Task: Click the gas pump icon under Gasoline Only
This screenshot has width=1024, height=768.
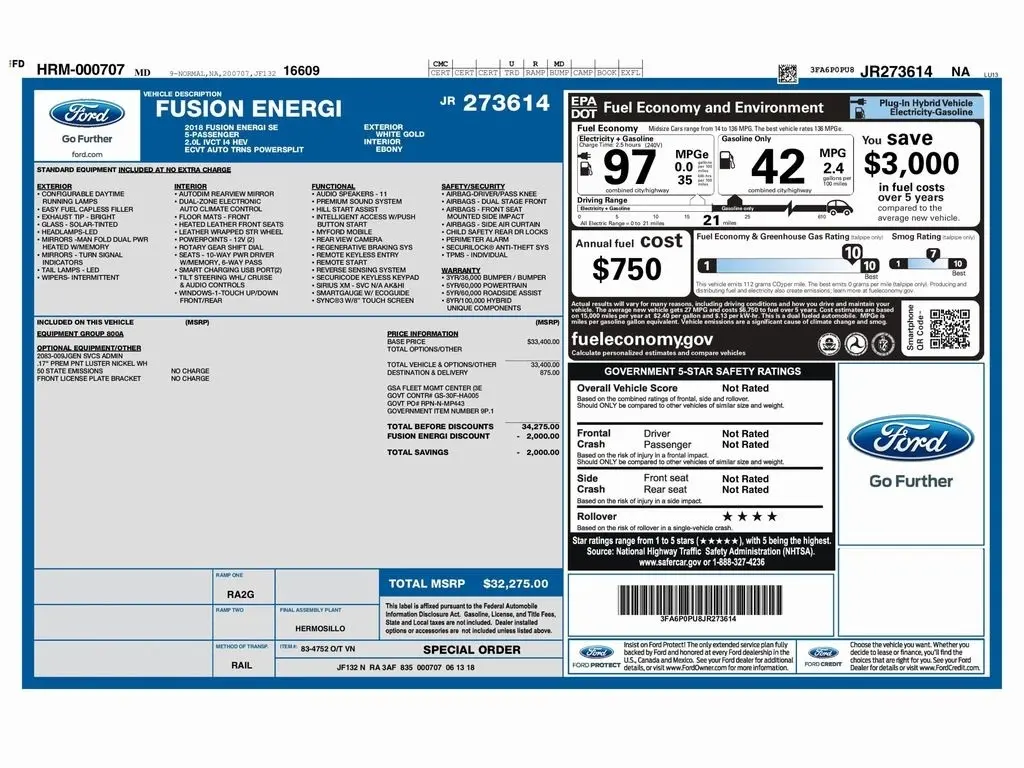Action: [x=727, y=161]
